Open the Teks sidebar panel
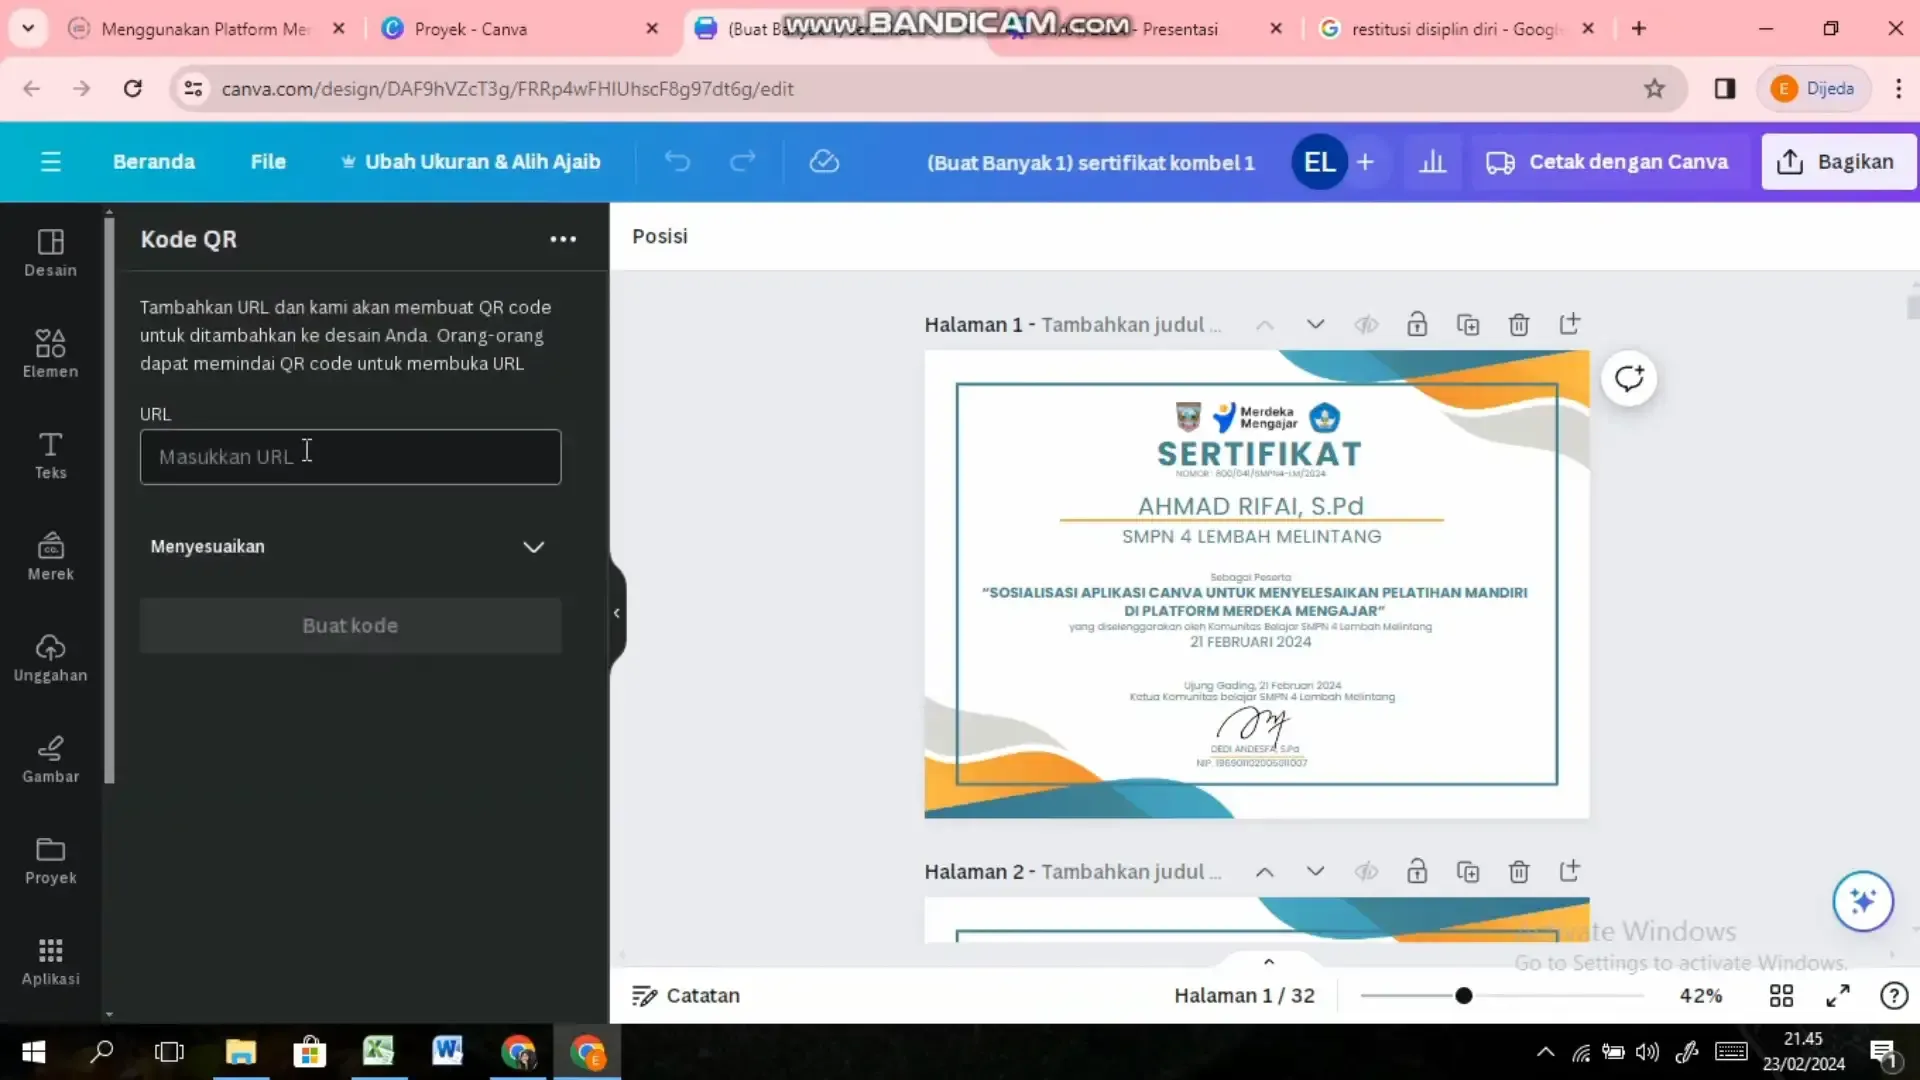 (50, 455)
